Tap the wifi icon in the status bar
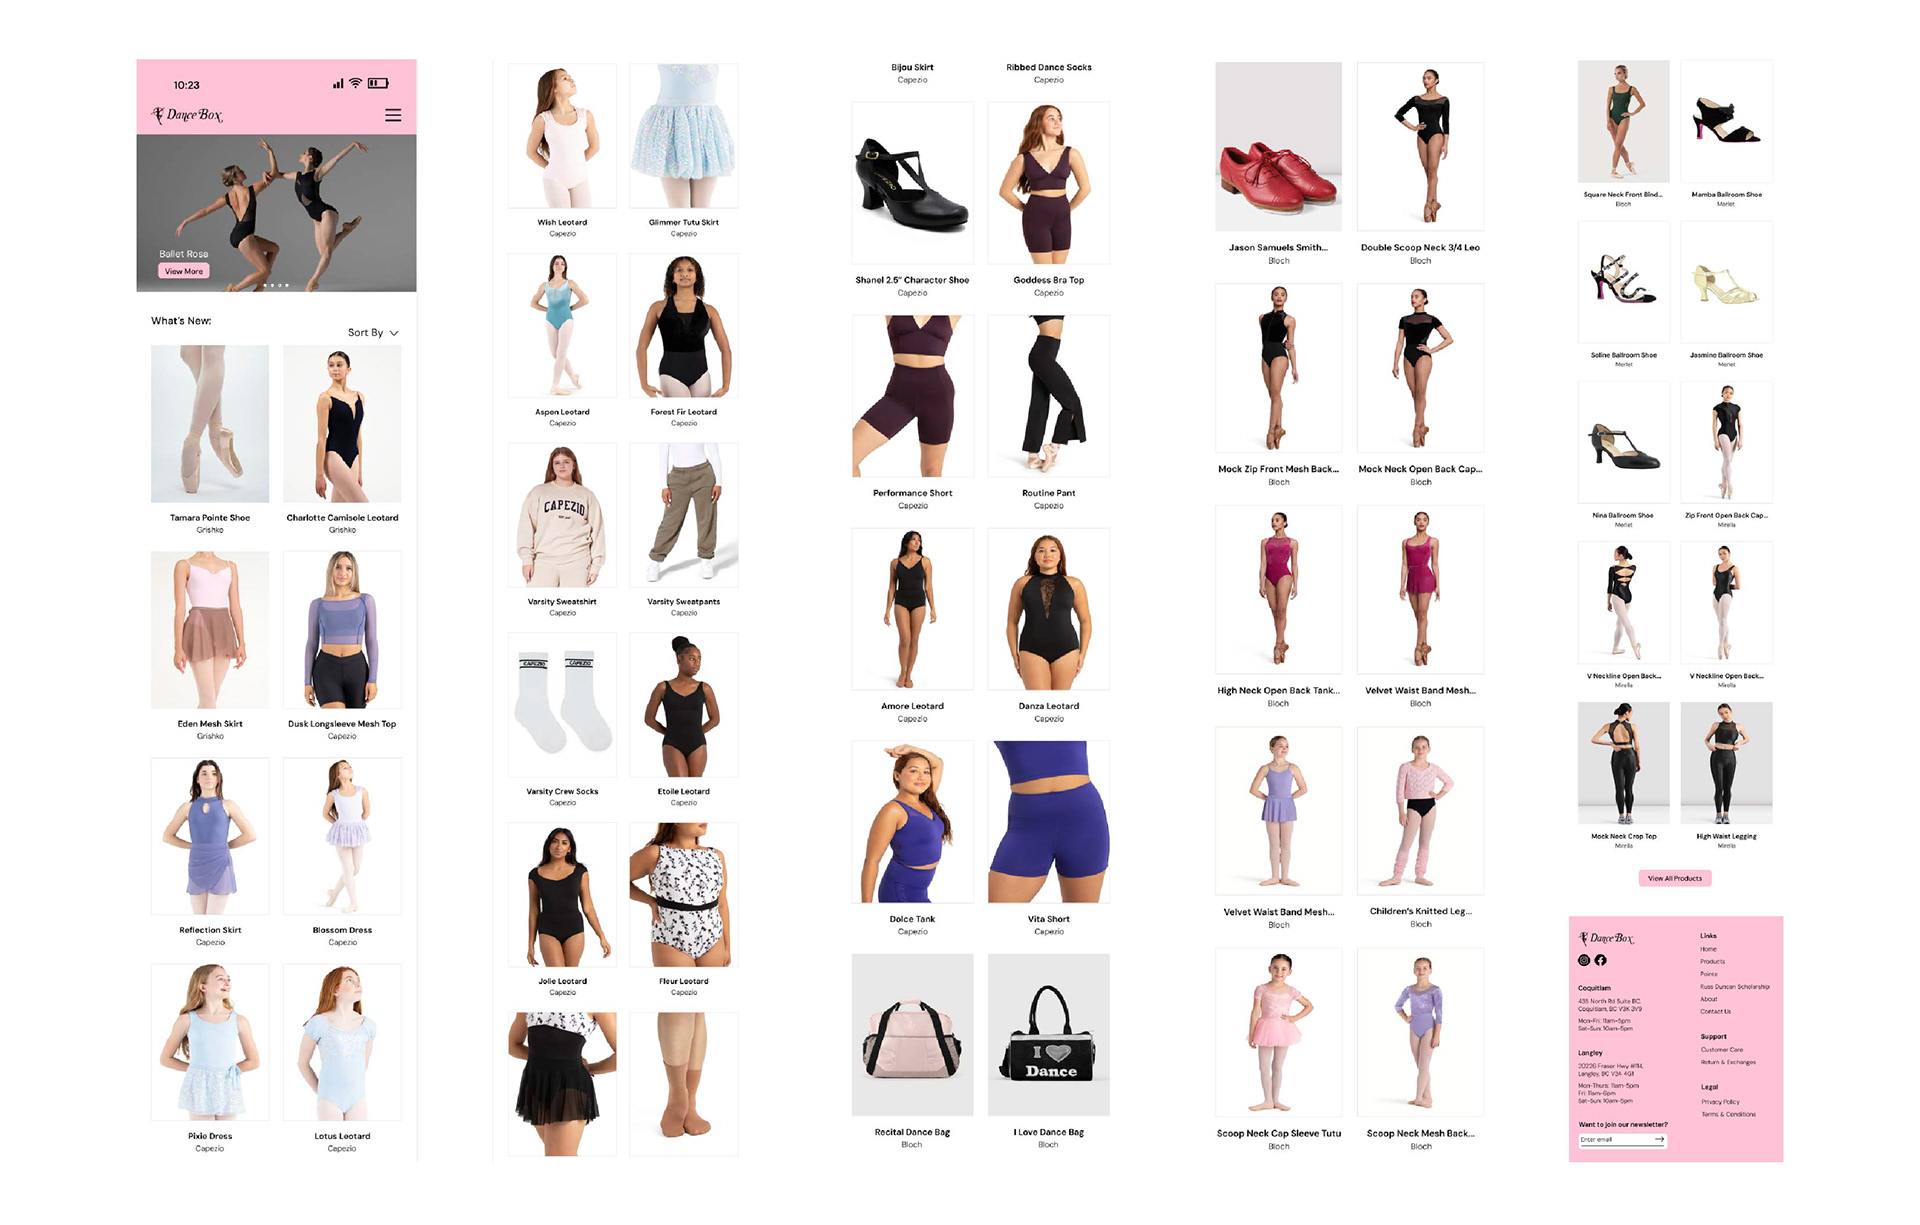The height and width of the screenshot is (1225, 1920). point(355,84)
